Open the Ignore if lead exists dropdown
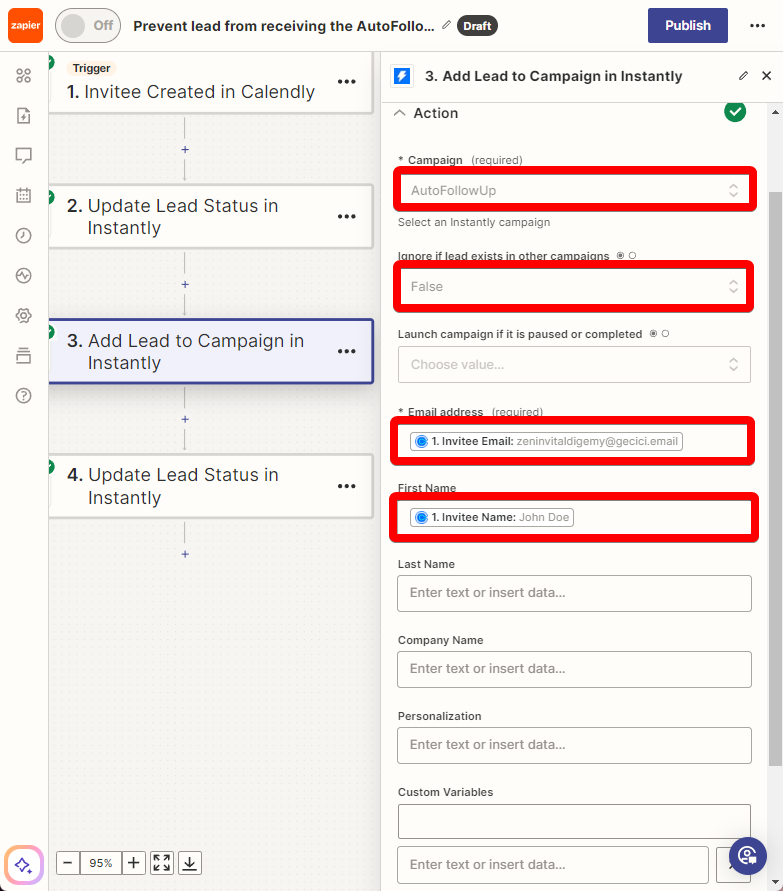This screenshot has height=891, width=783. click(x=574, y=286)
